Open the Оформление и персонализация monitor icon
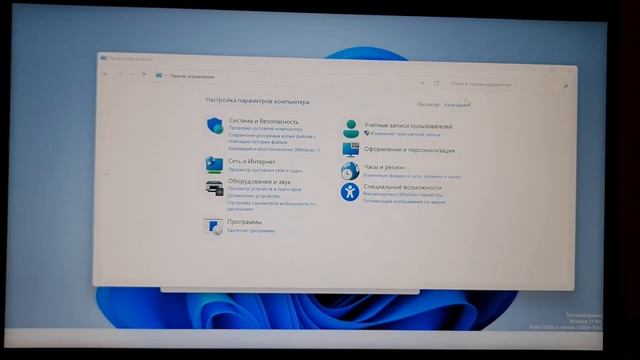This screenshot has height=360, width=640. (x=351, y=150)
